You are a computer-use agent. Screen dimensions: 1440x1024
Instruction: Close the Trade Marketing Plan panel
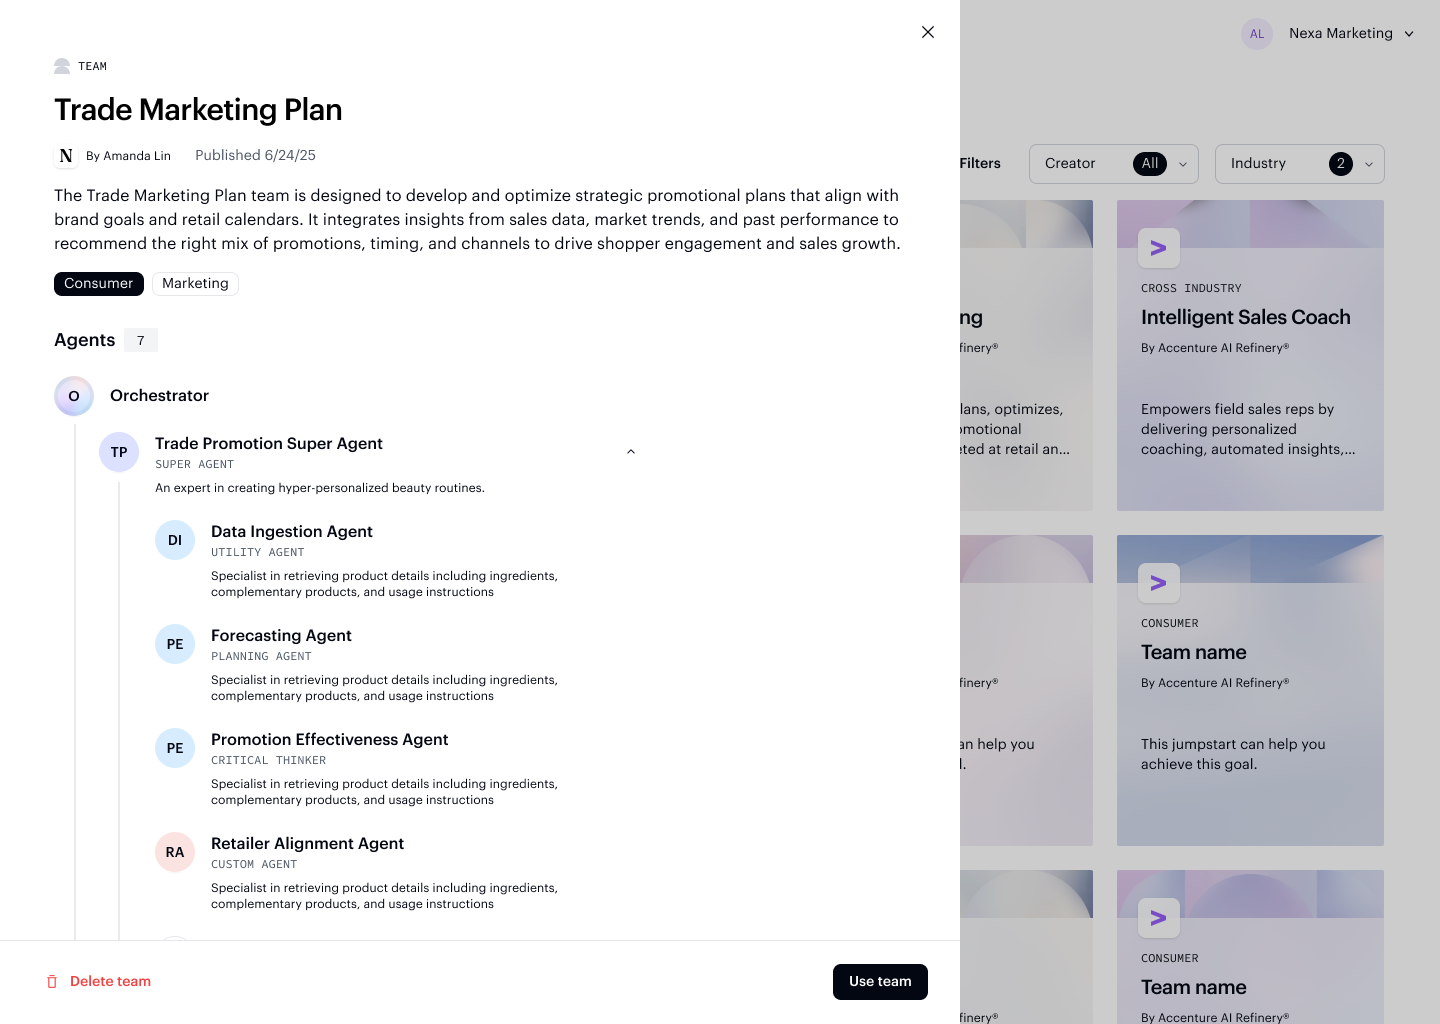click(x=928, y=32)
